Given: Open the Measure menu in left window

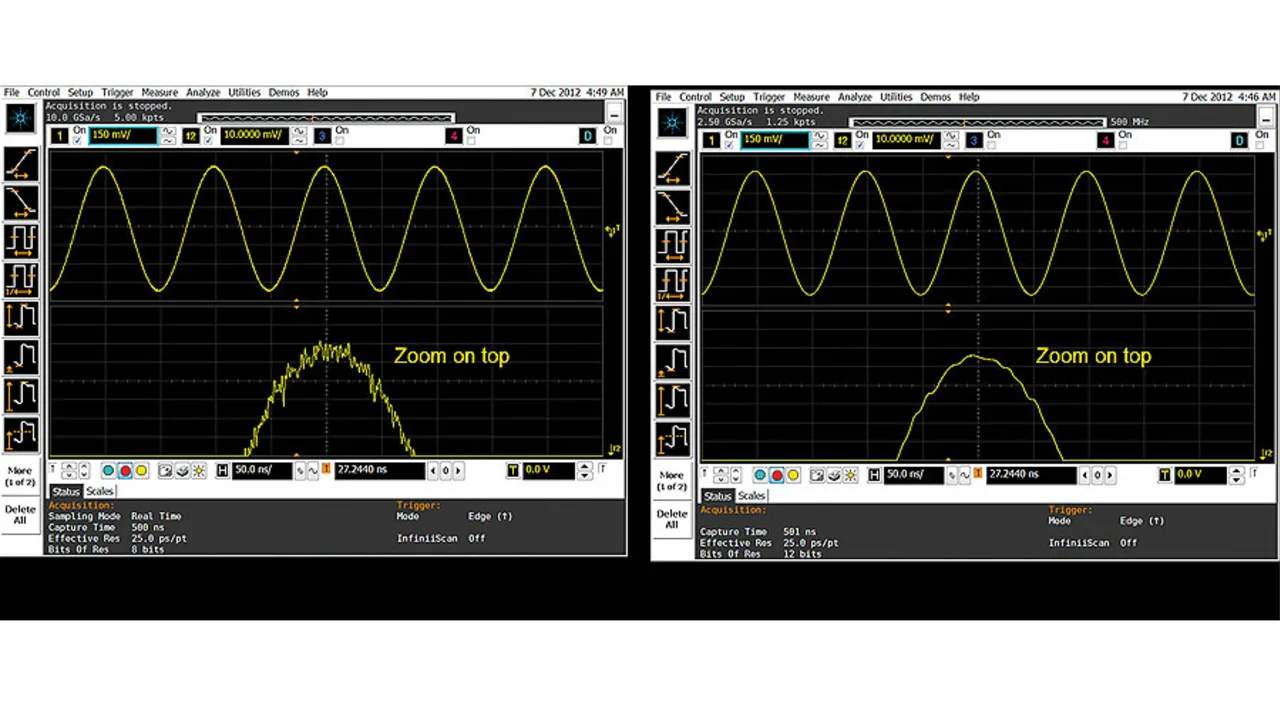Looking at the screenshot, I should point(159,92).
